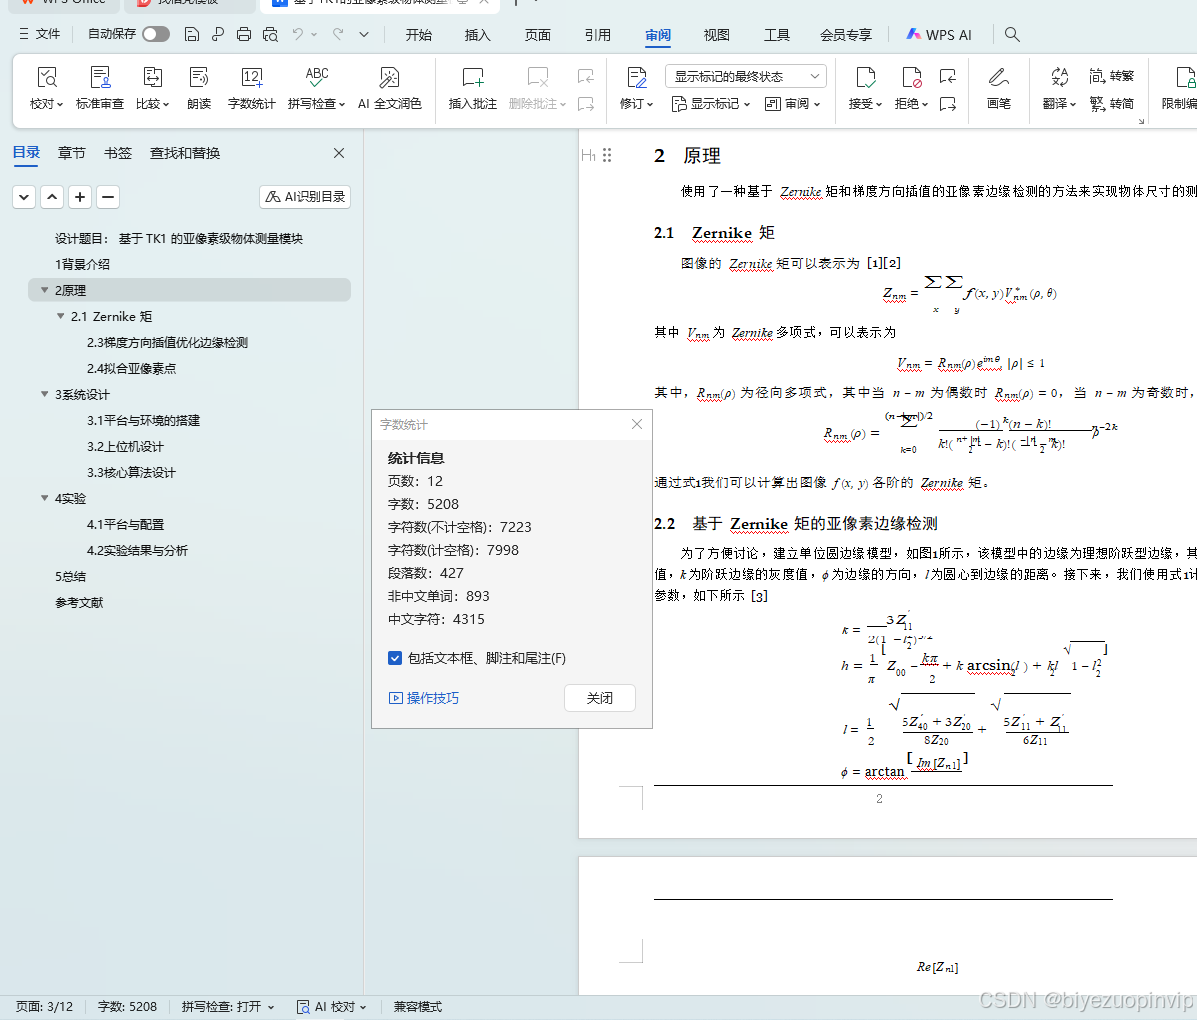Convert text with 繁转简
The width and height of the screenshot is (1197, 1020).
[x=1112, y=103]
